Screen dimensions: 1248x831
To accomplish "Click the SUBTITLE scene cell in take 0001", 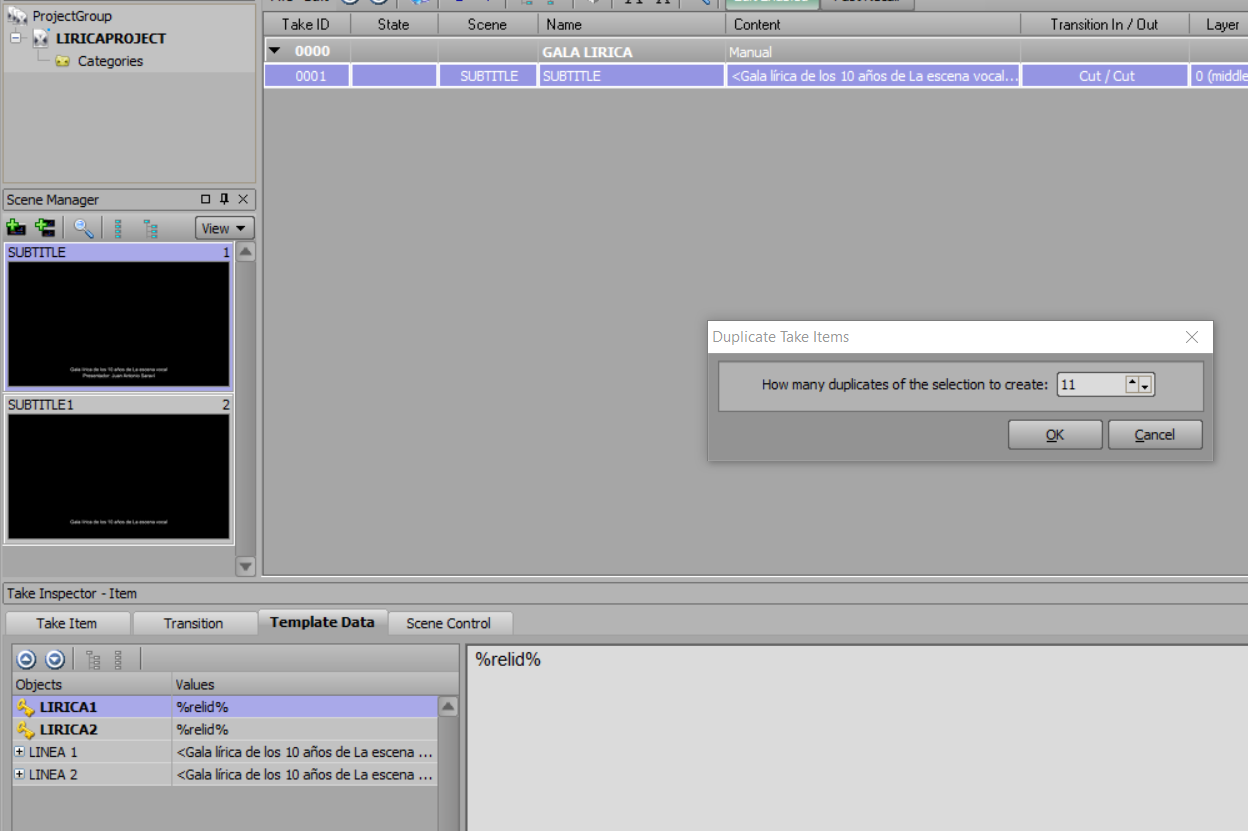I will pyautogui.click(x=488, y=75).
